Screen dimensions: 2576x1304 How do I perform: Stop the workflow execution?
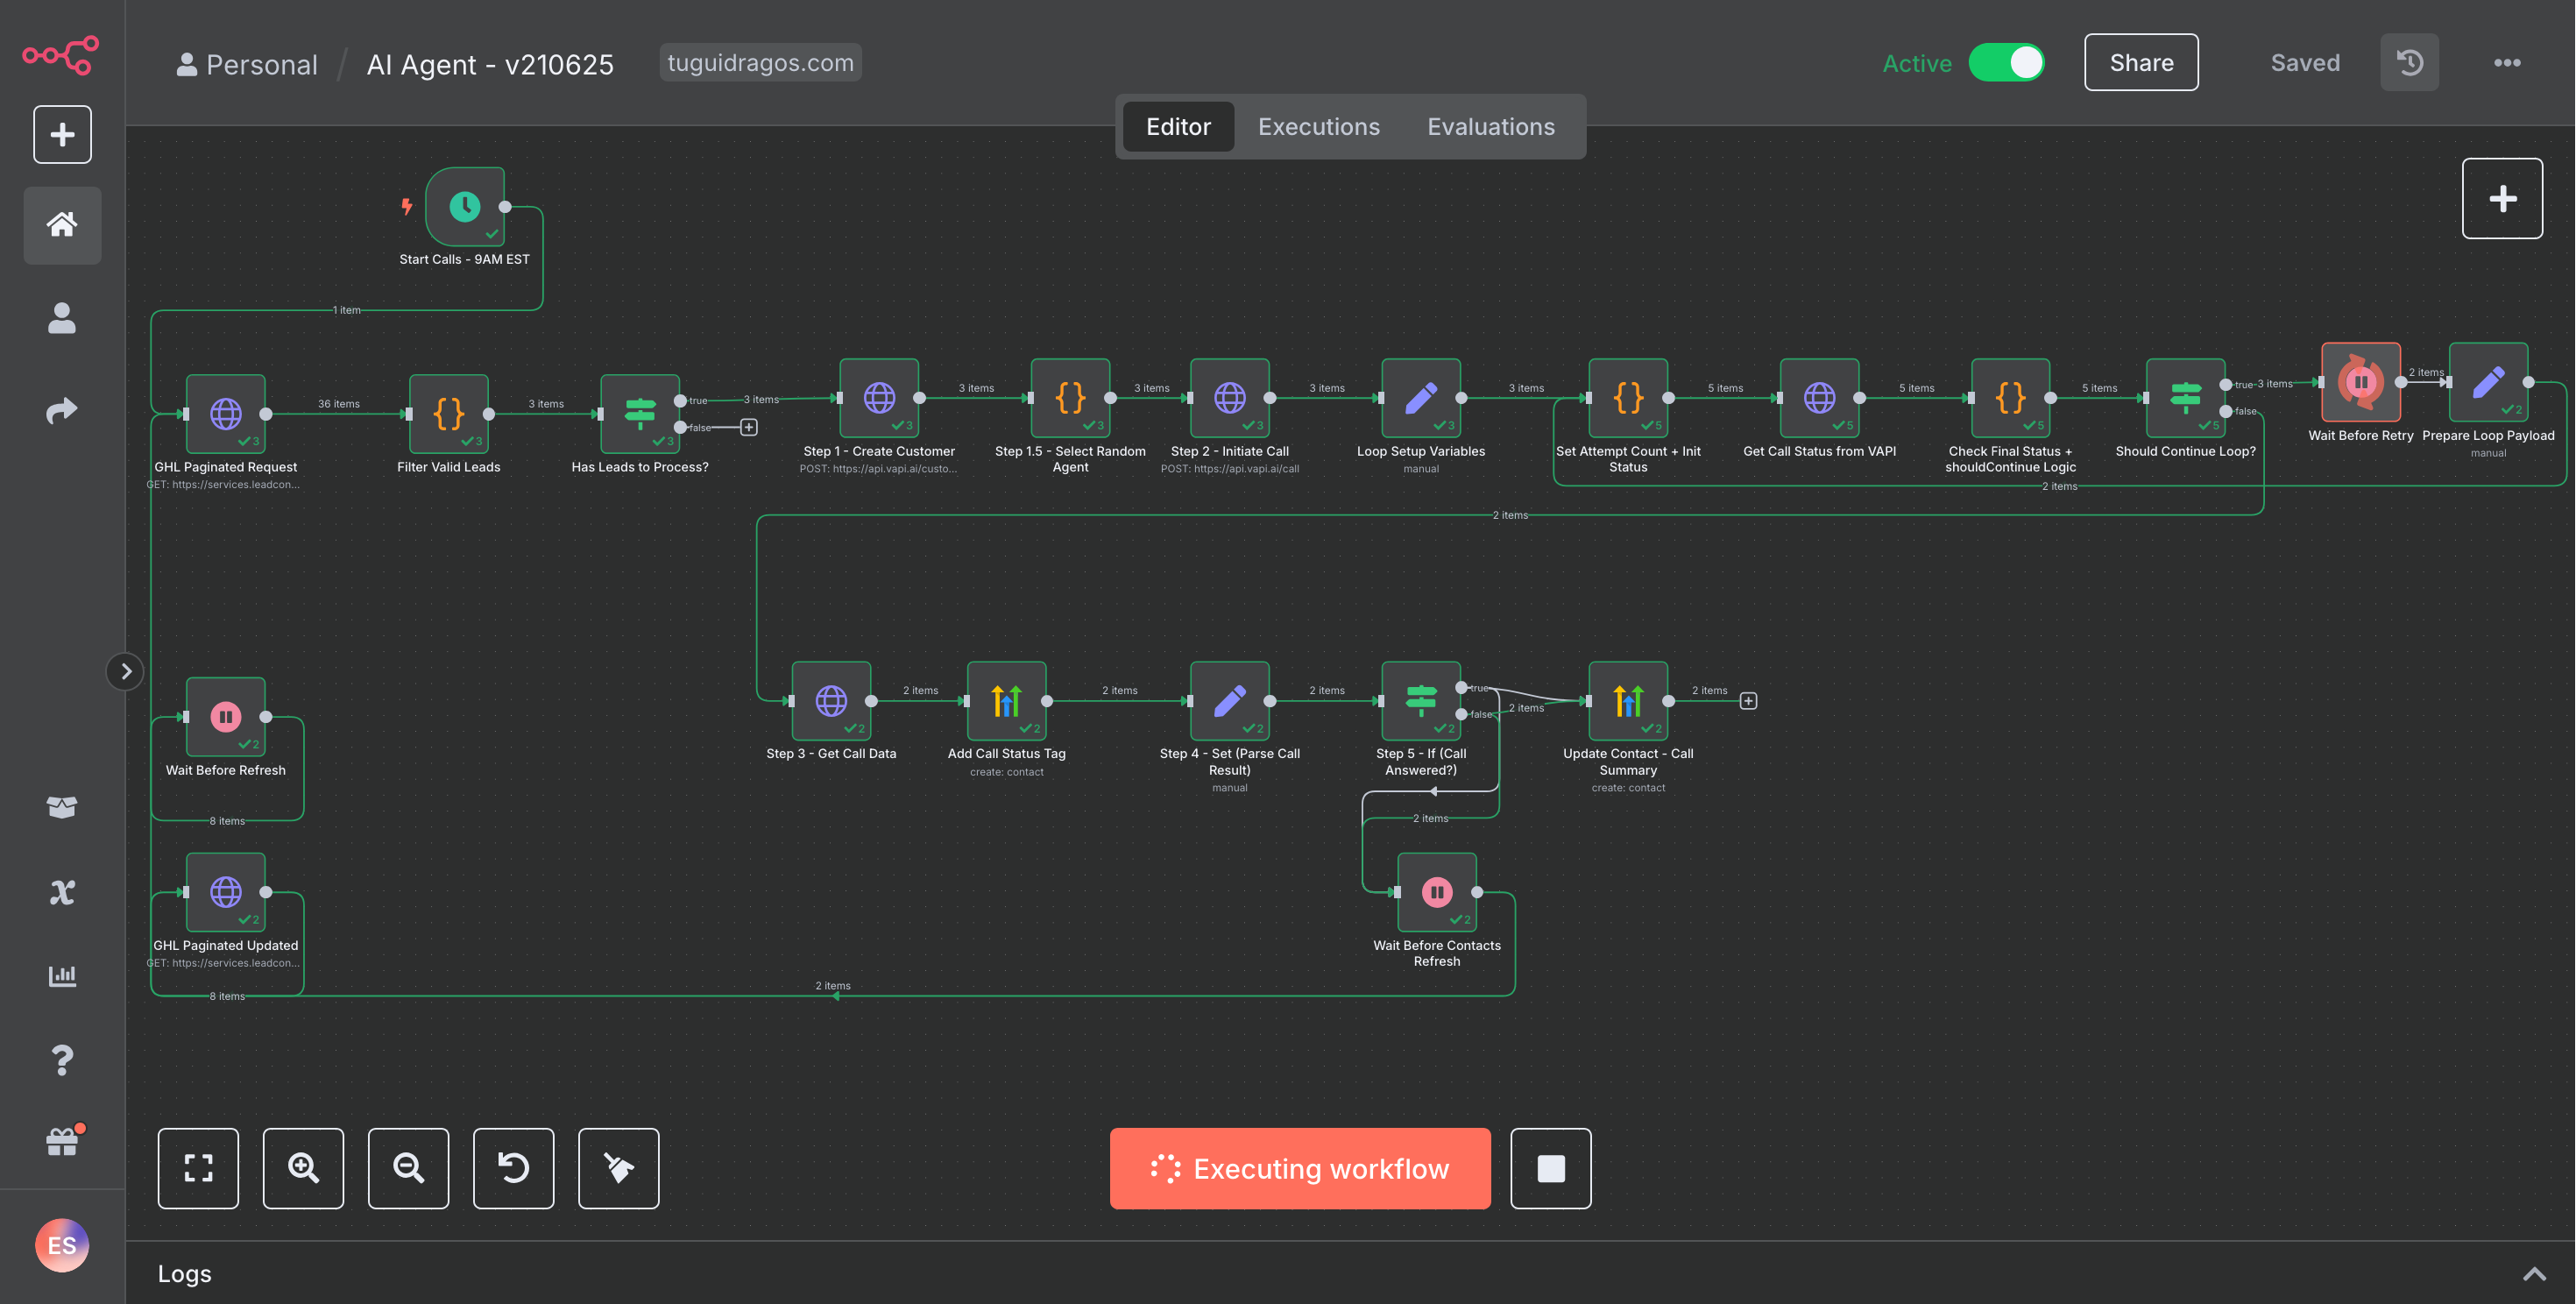pos(1550,1168)
